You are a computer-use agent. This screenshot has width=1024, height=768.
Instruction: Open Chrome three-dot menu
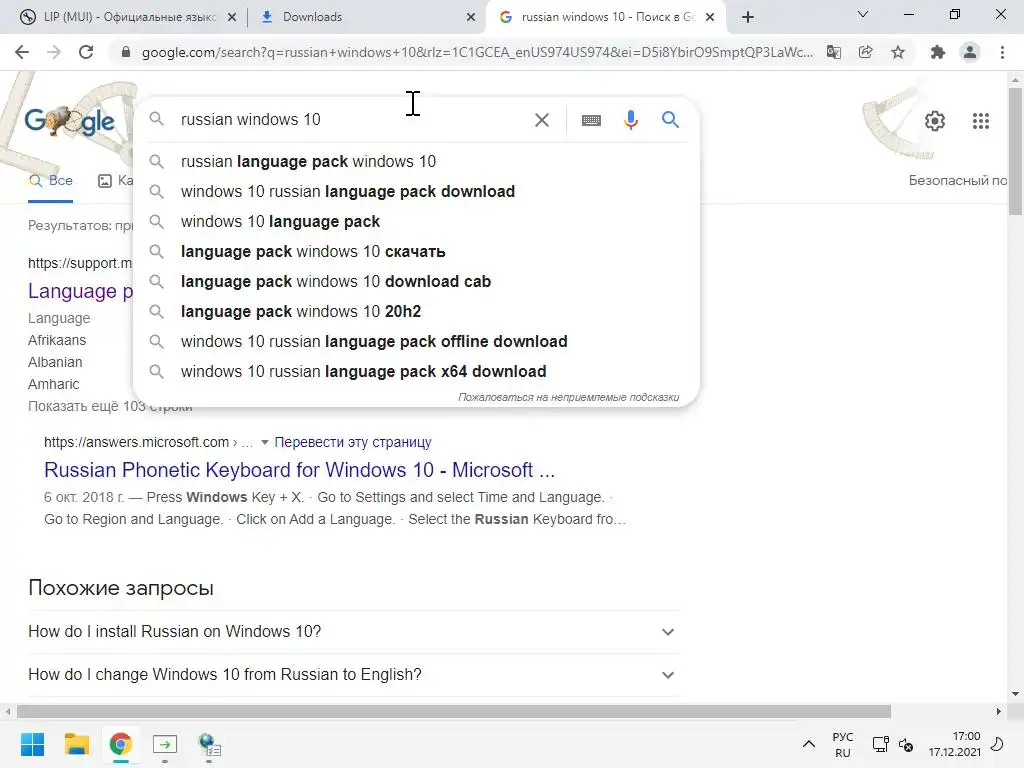(x=1002, y=52)
